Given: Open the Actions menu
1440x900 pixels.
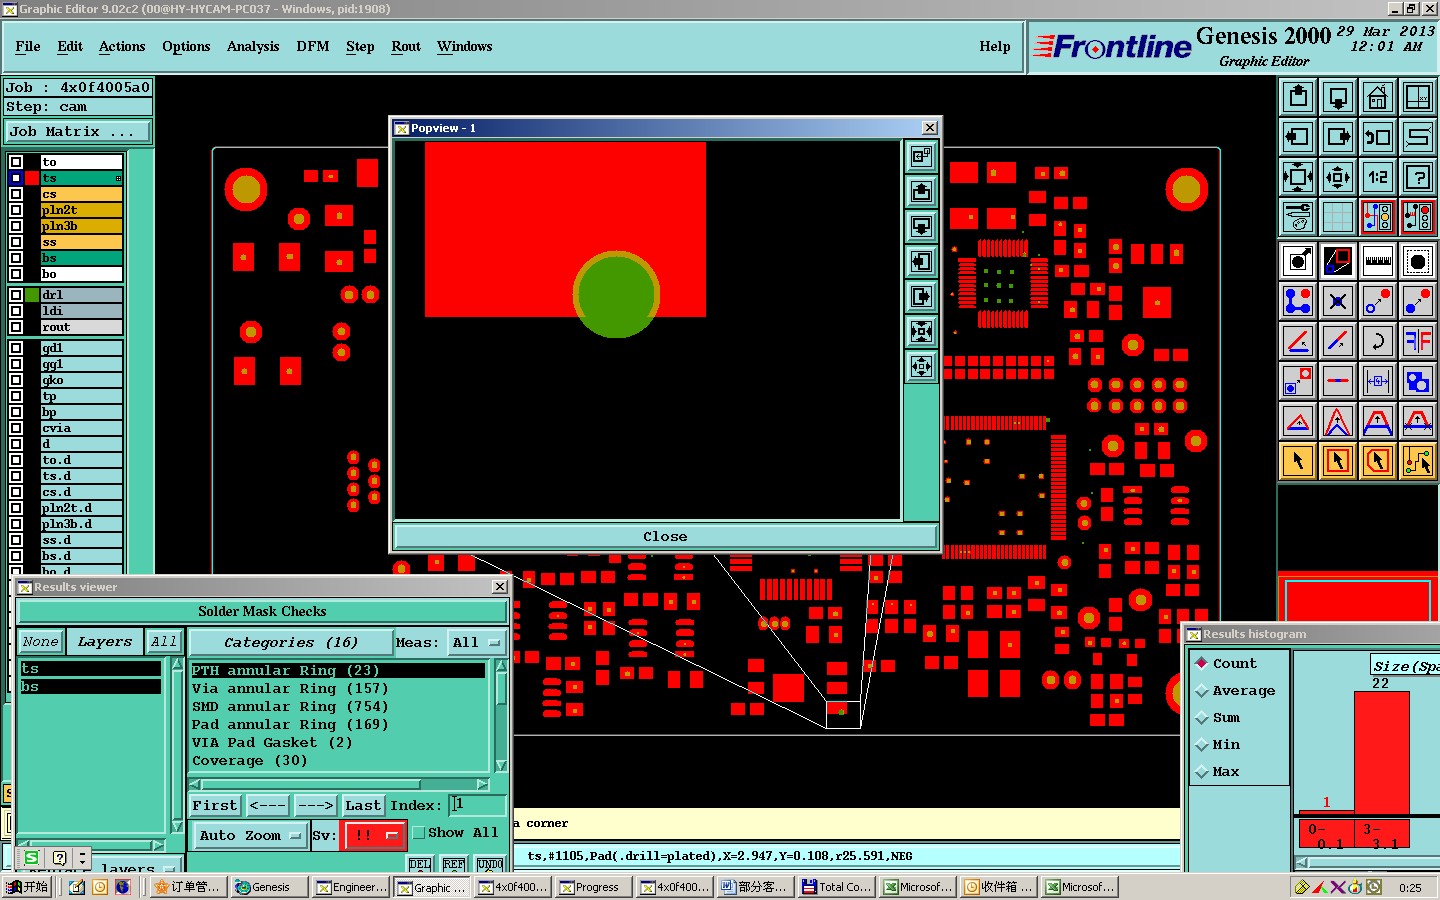Looking at the screenshot, I should coord(122,47).
